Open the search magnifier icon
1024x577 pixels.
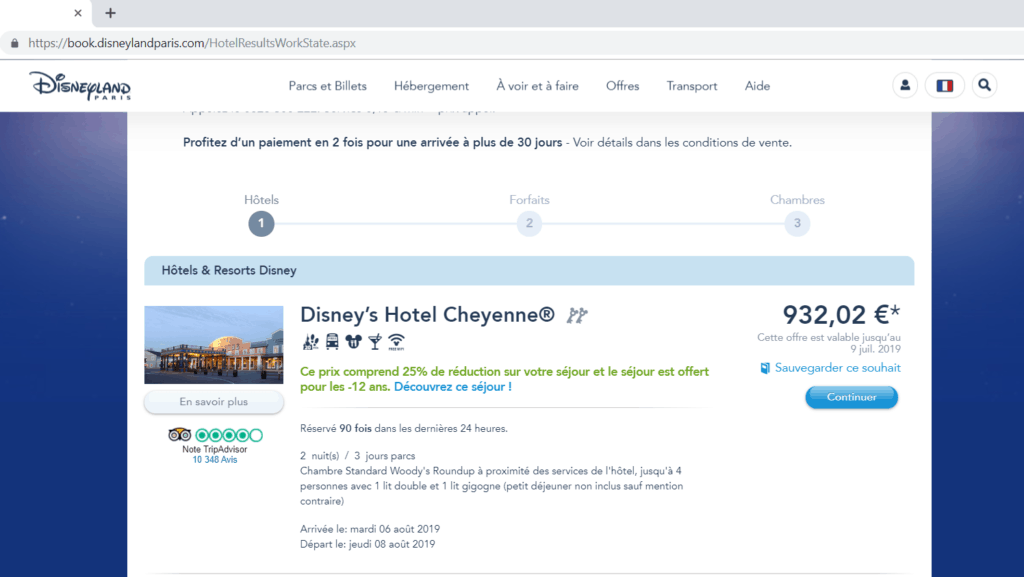click(x=984, y=86)
